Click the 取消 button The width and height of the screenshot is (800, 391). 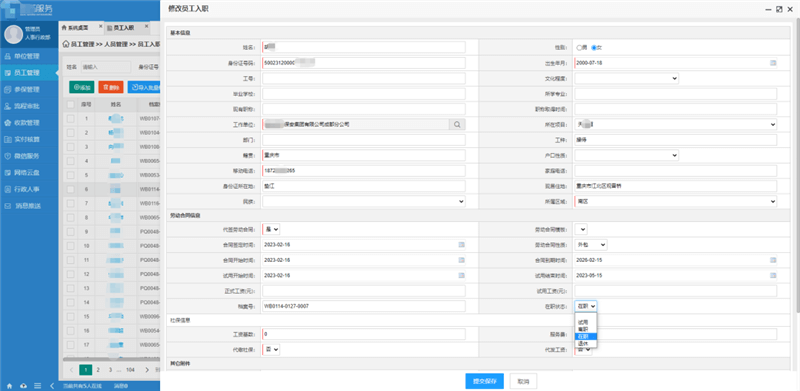pos(523,381)
